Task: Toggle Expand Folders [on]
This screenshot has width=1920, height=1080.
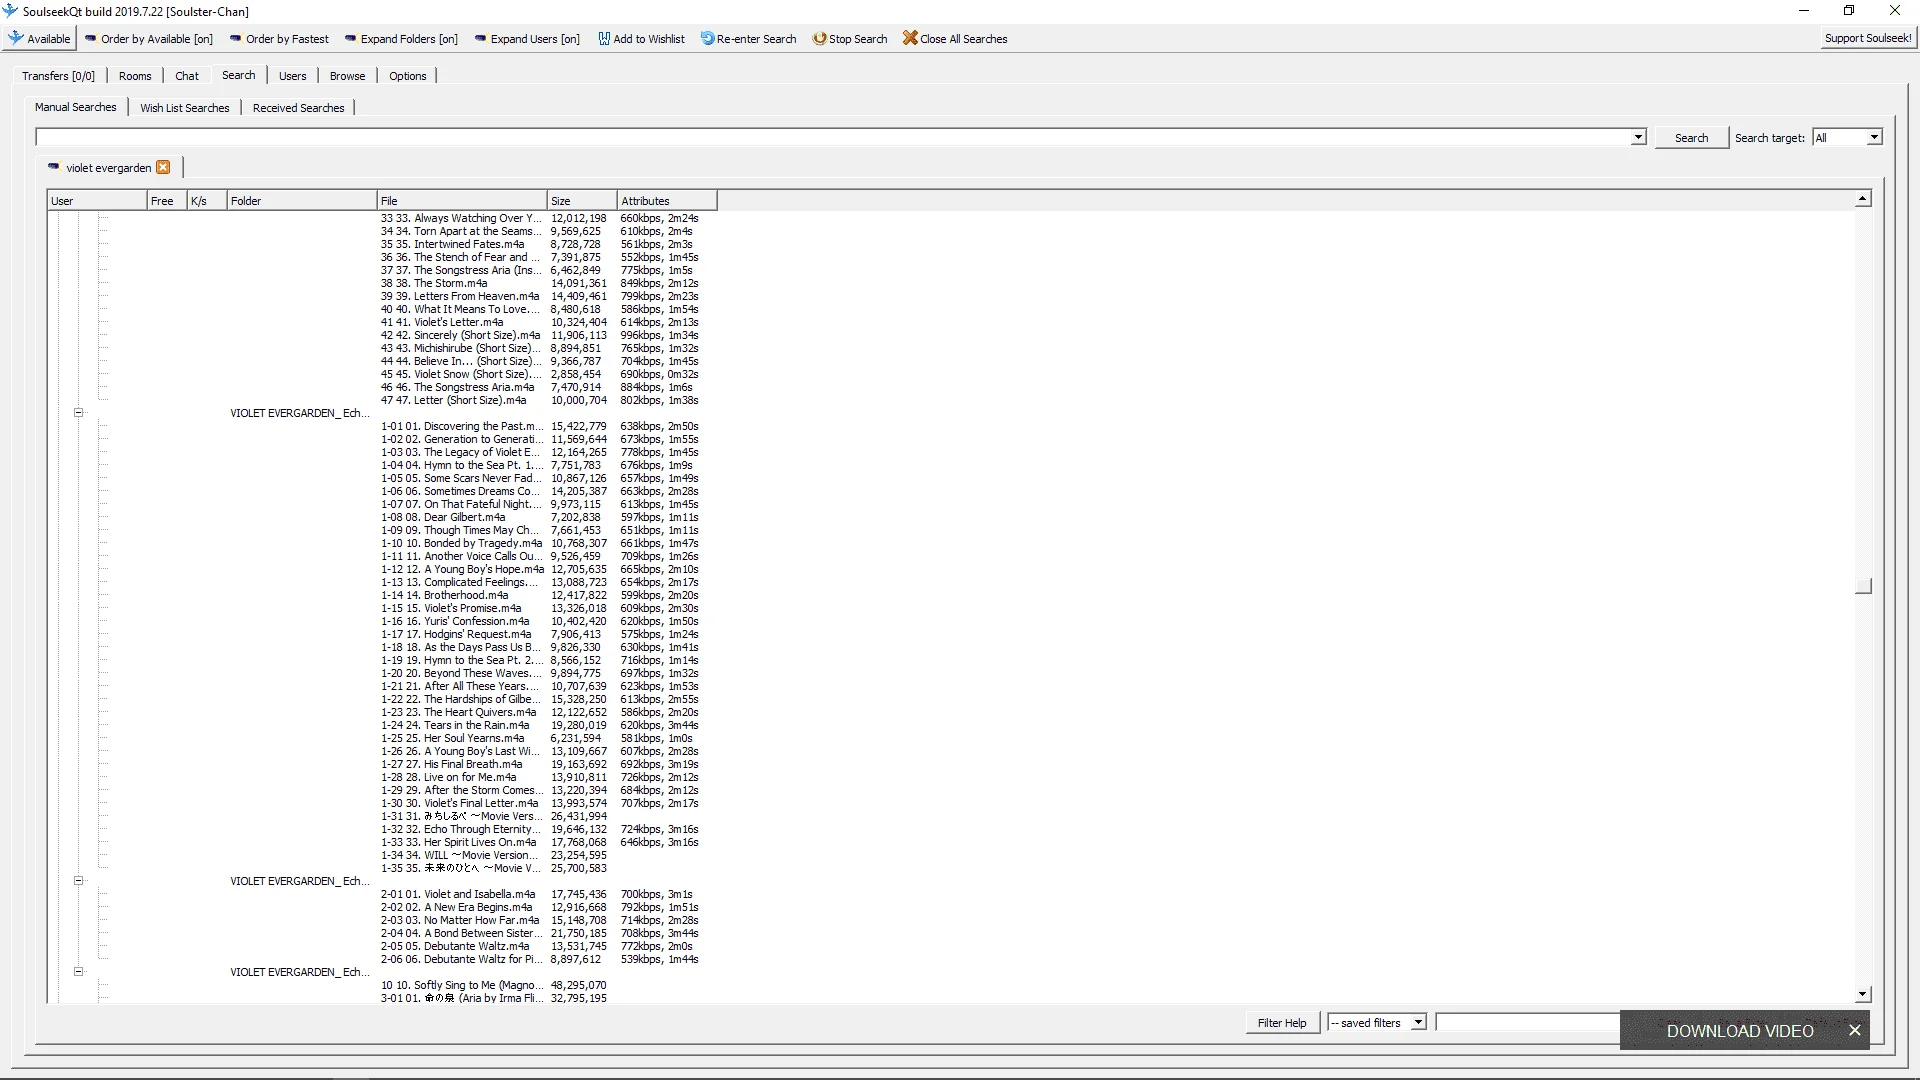Action: coord(401,39)
